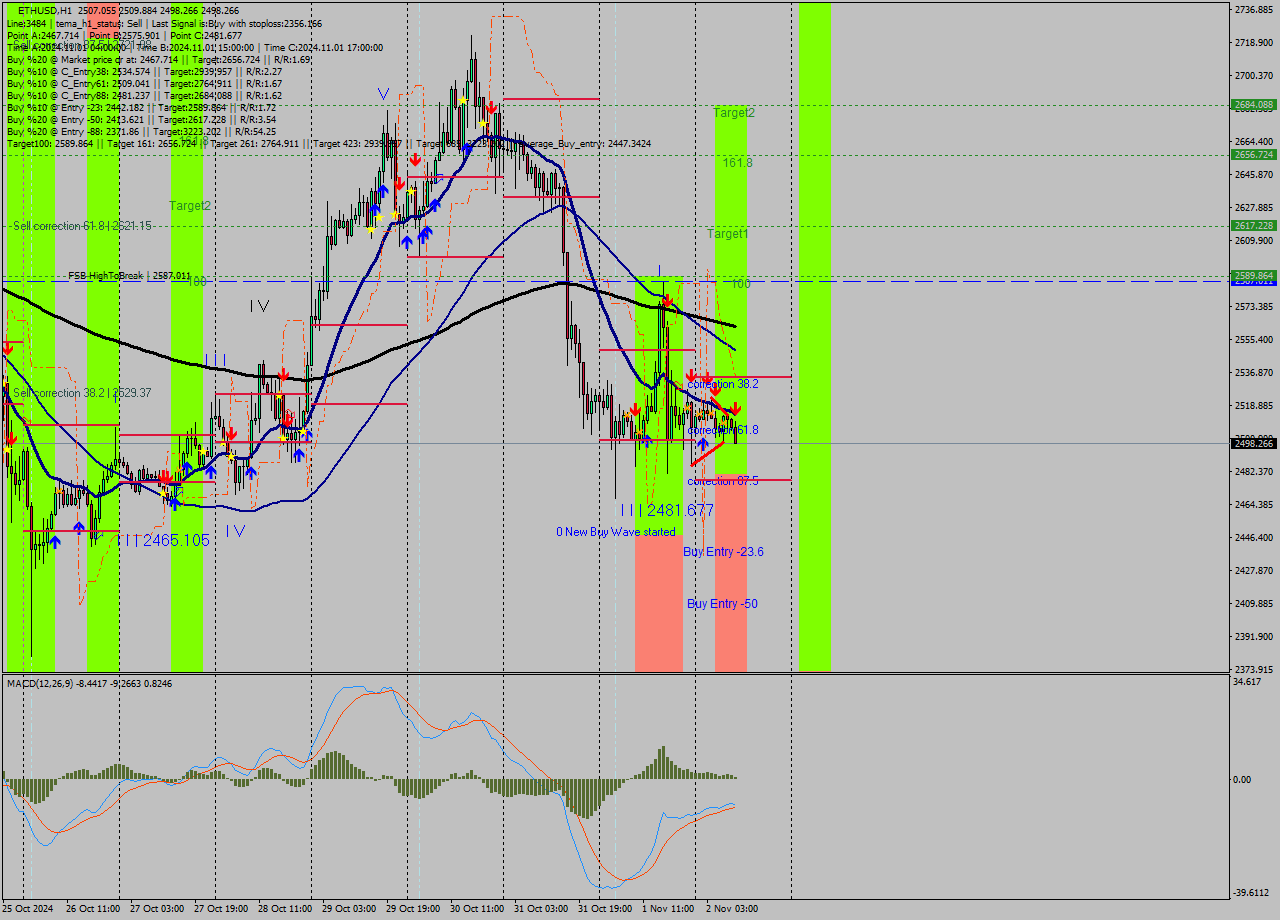This screenshot has height=920, width=1280.
Task: Select the 'correction 38.2' chart label
Action: point(723,384)
